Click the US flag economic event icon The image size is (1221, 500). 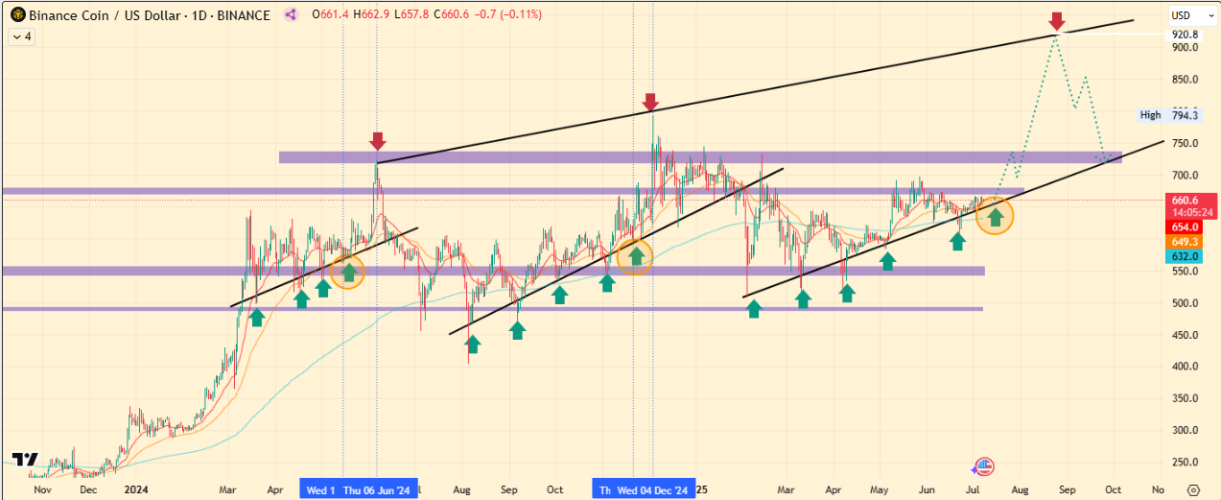[984, 466]
